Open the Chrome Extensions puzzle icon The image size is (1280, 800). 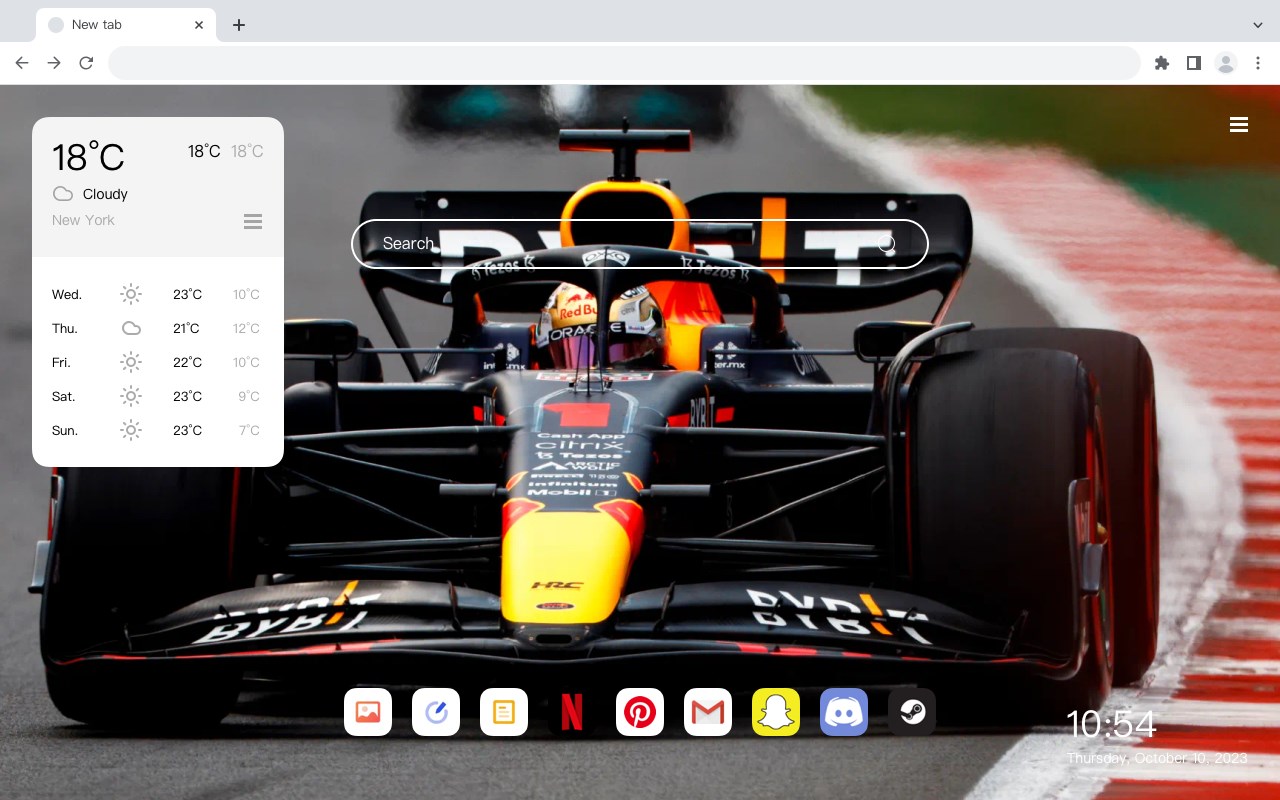pyautogui.click(x=1161, y=63)
